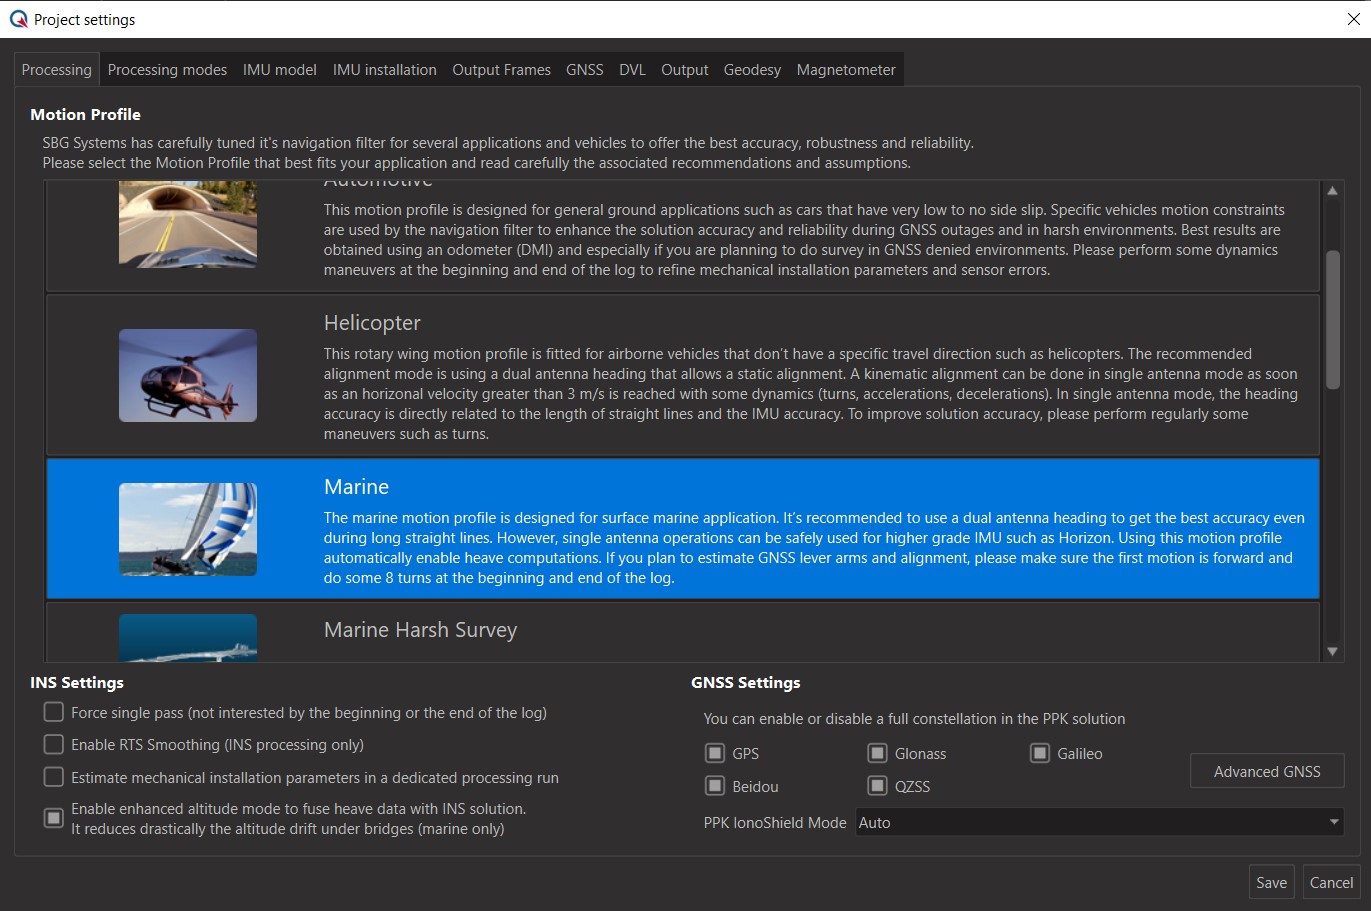This screenshot has height=911, width=1371.
Task: Click the Helicopter profile thumbnail
Action: click(188, 375)
